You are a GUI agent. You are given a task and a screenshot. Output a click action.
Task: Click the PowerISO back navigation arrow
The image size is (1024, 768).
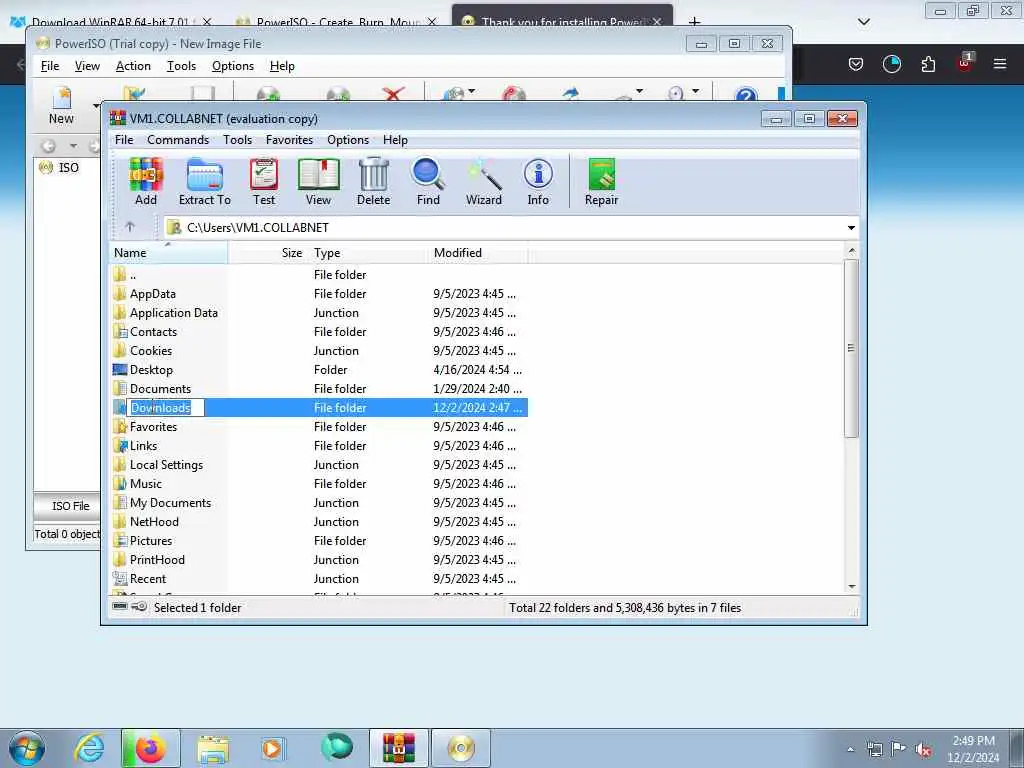coord(48,146)
